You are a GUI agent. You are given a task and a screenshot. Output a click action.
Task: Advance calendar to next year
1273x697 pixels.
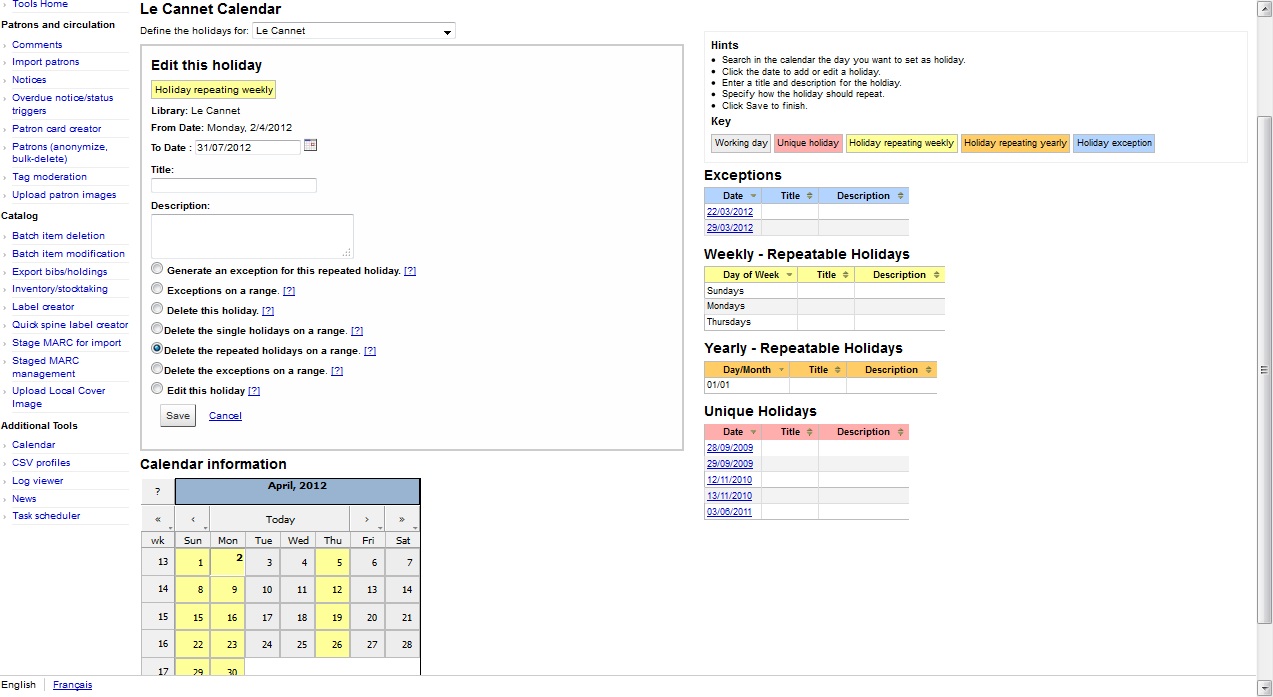click(402, 520)
